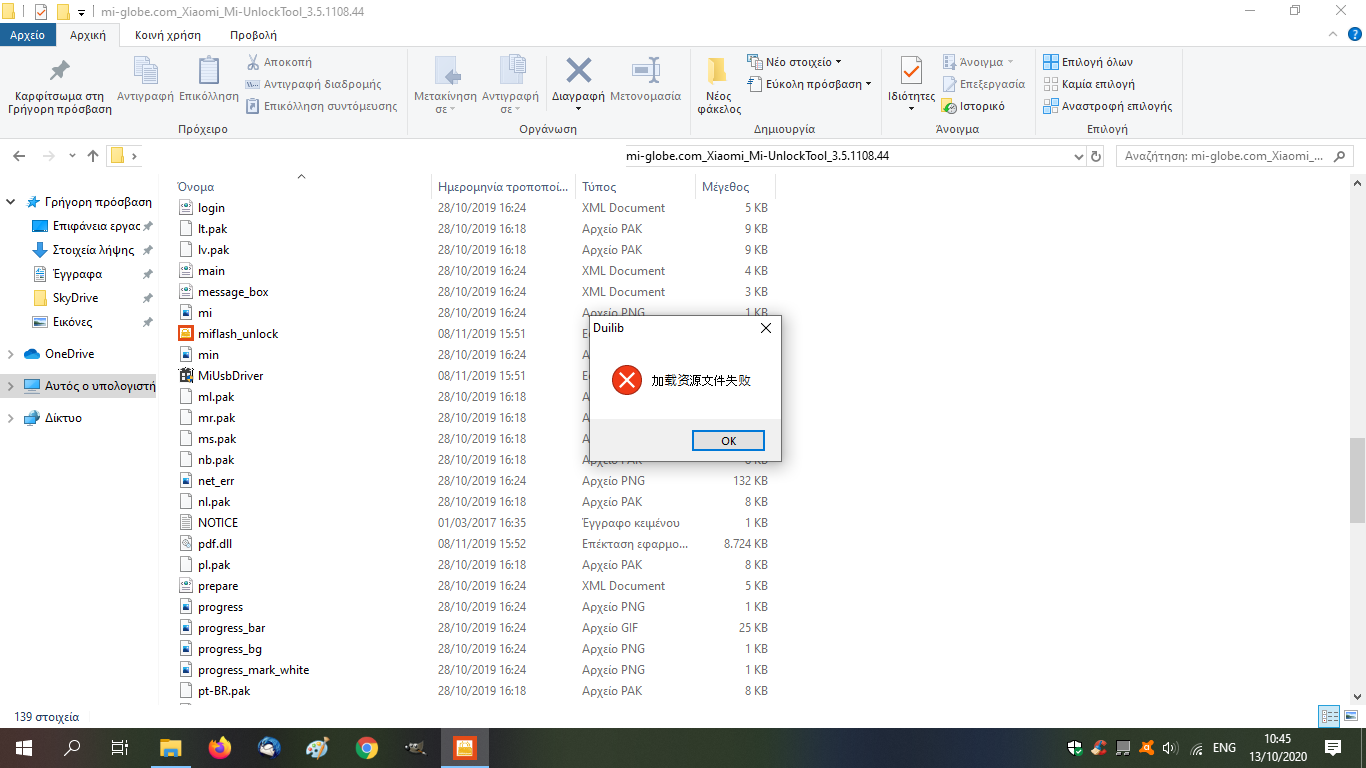Click the search box in Explorer
Screen dimensions: 1366x768
(1225, 157)
